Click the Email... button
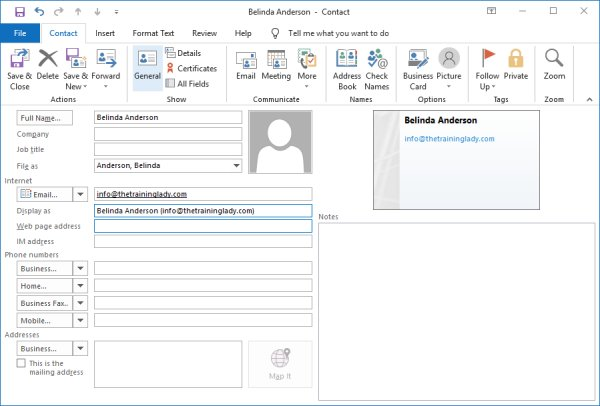 click(x=44, y=194)
